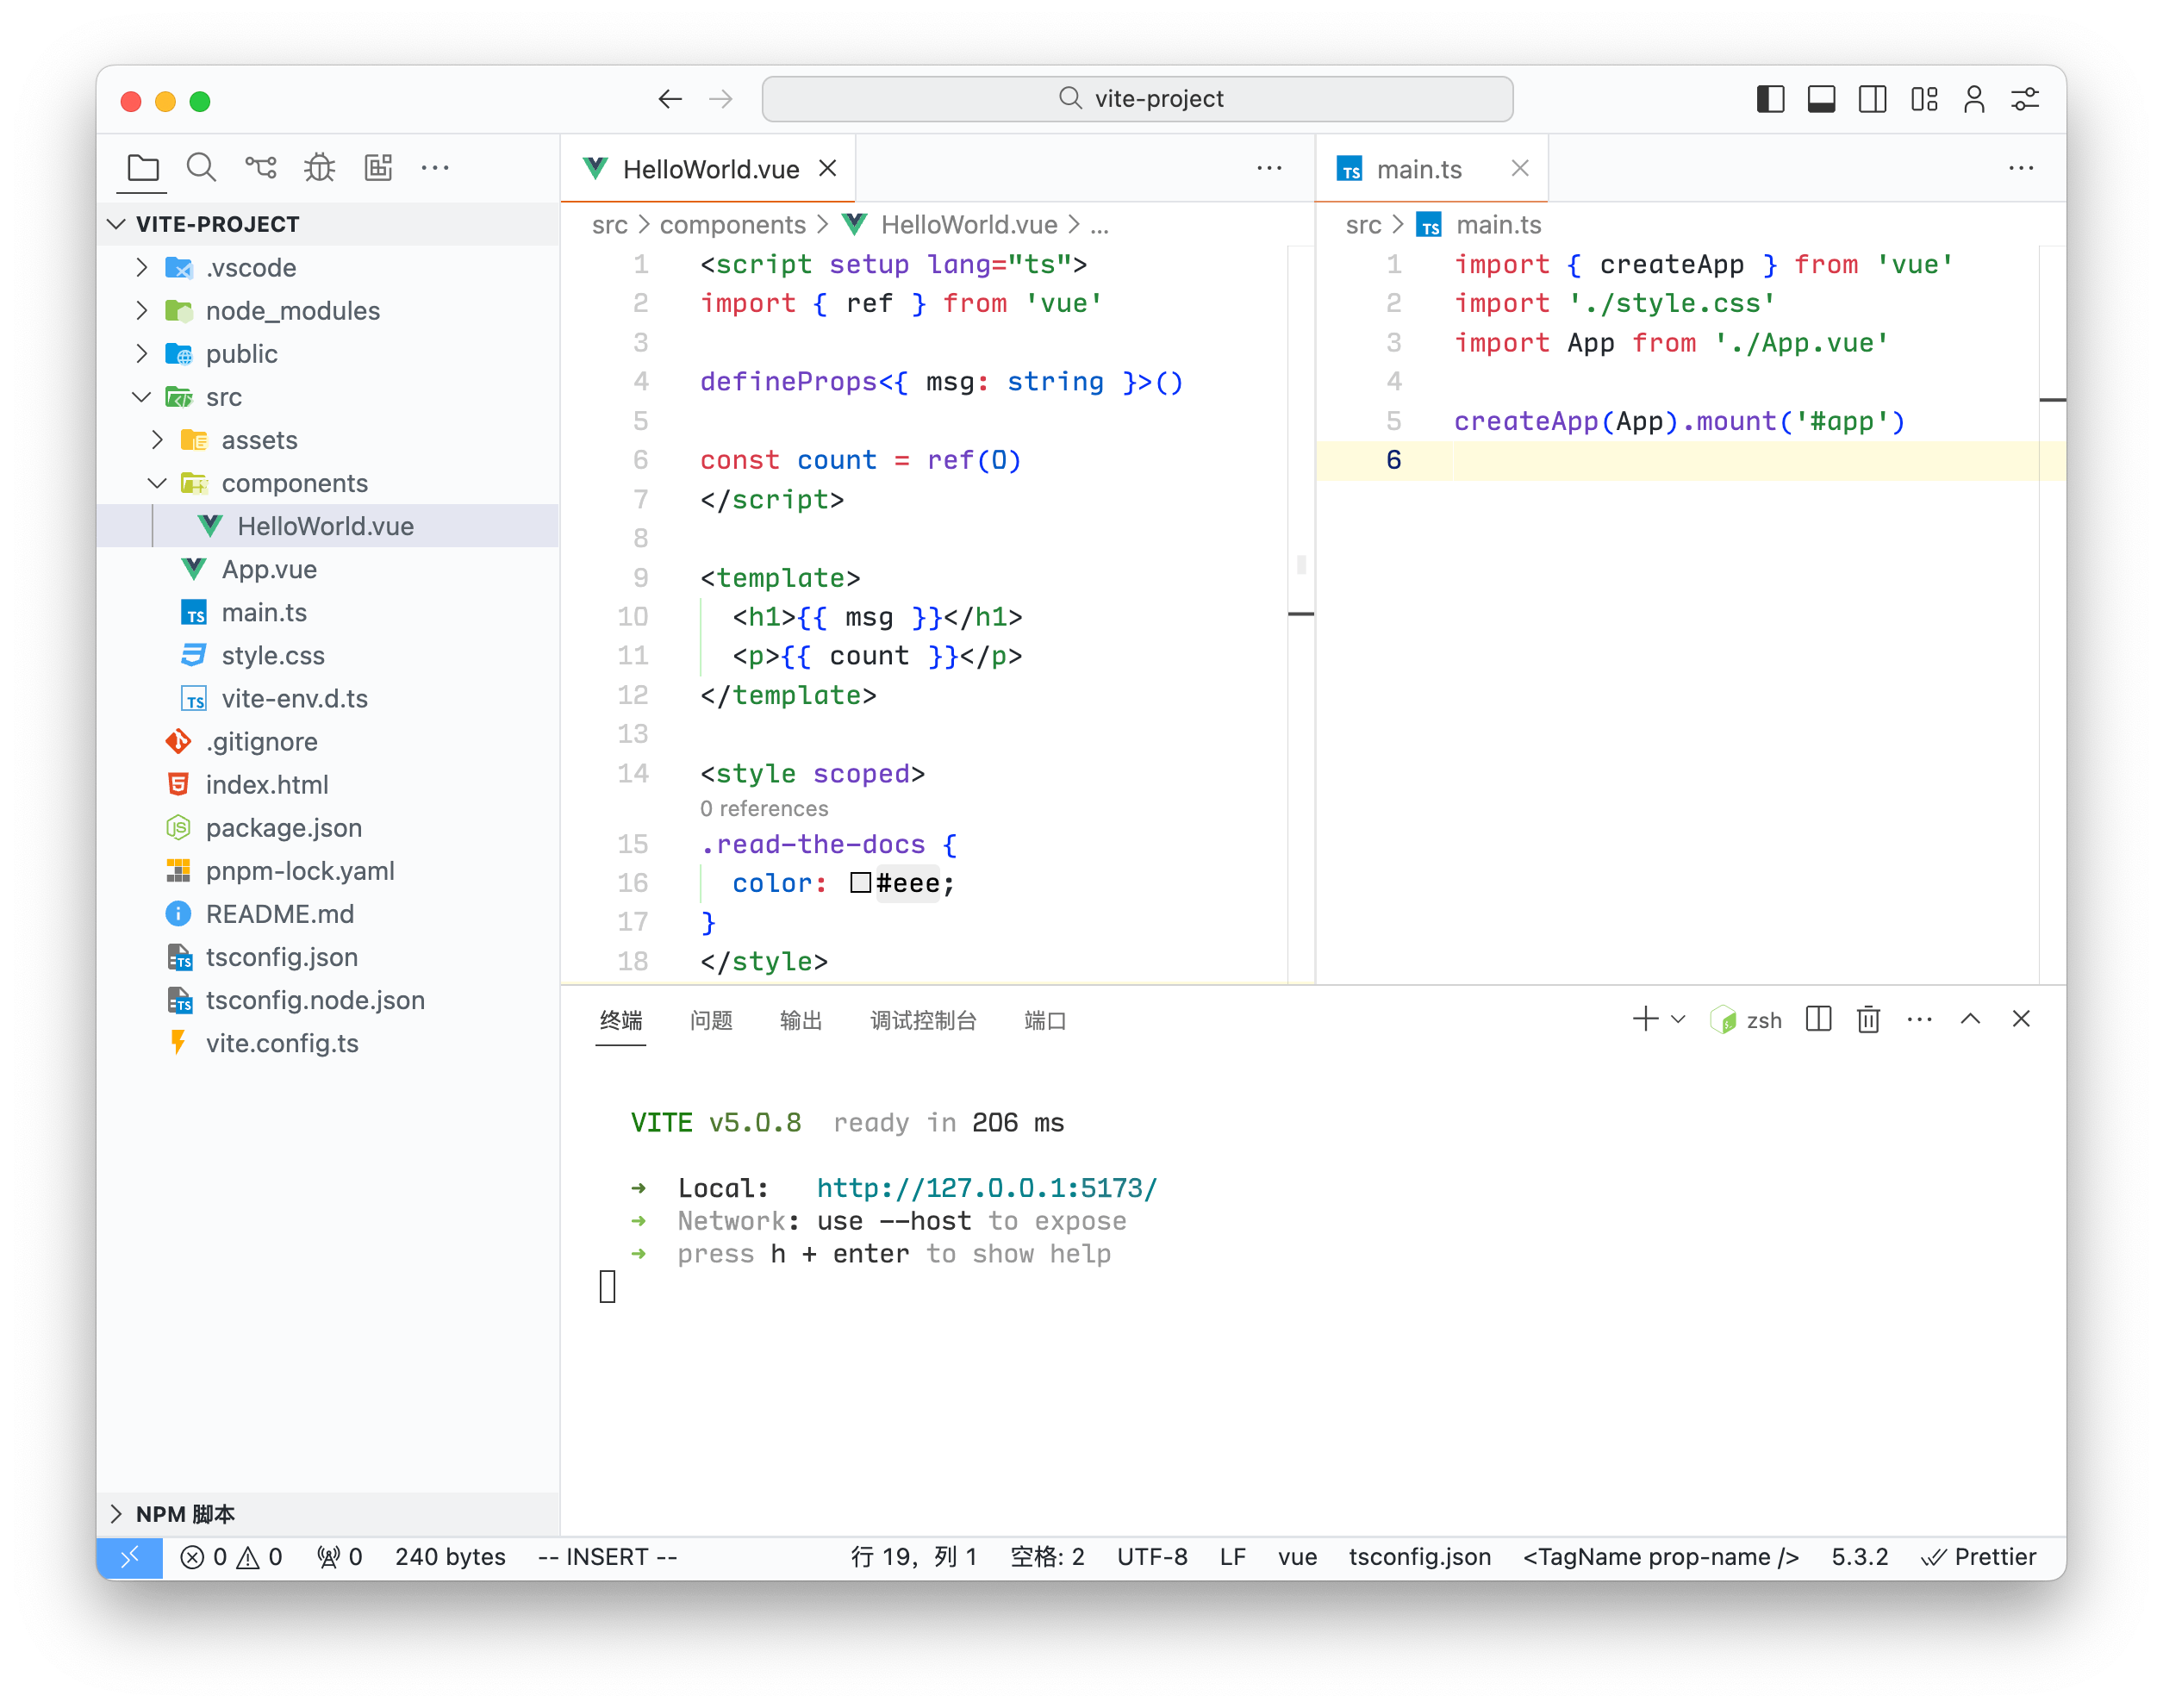Toggle the secondary sidebar layout button
Viewport: 2163px width, 1708px height.
coord(1872,99)
